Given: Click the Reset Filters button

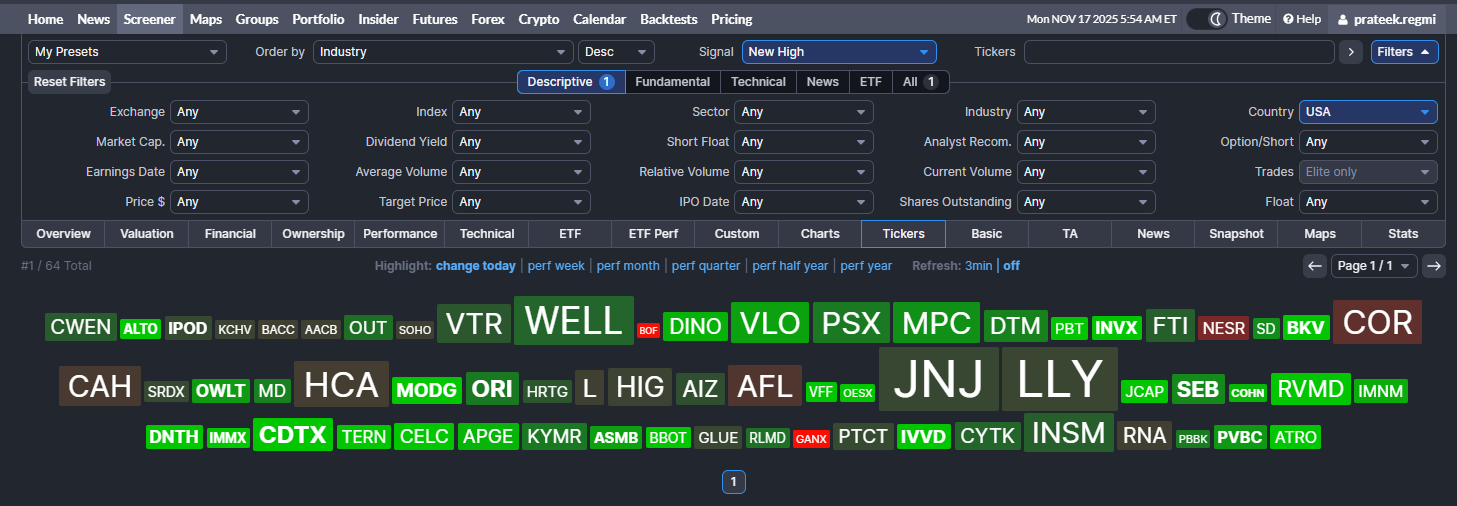Looking at the screenshot, I should [x=70, y=82].
